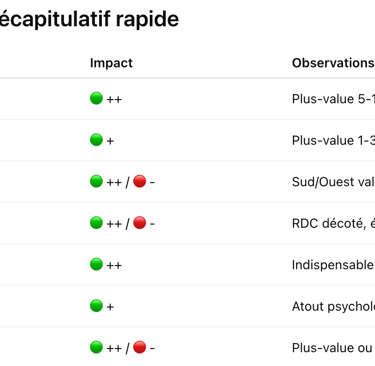Click the "Sud/Ouest val" observation cell
375x366 pixels.
click(333, 182)
